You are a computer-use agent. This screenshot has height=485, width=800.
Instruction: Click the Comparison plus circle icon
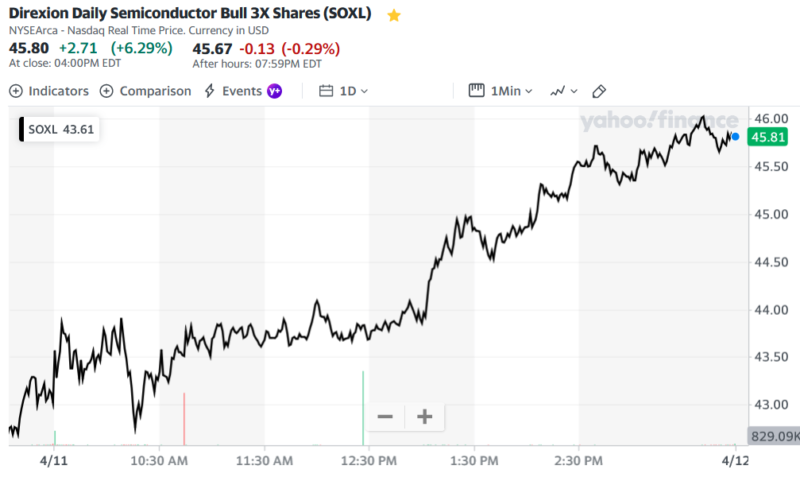[106, 91]
